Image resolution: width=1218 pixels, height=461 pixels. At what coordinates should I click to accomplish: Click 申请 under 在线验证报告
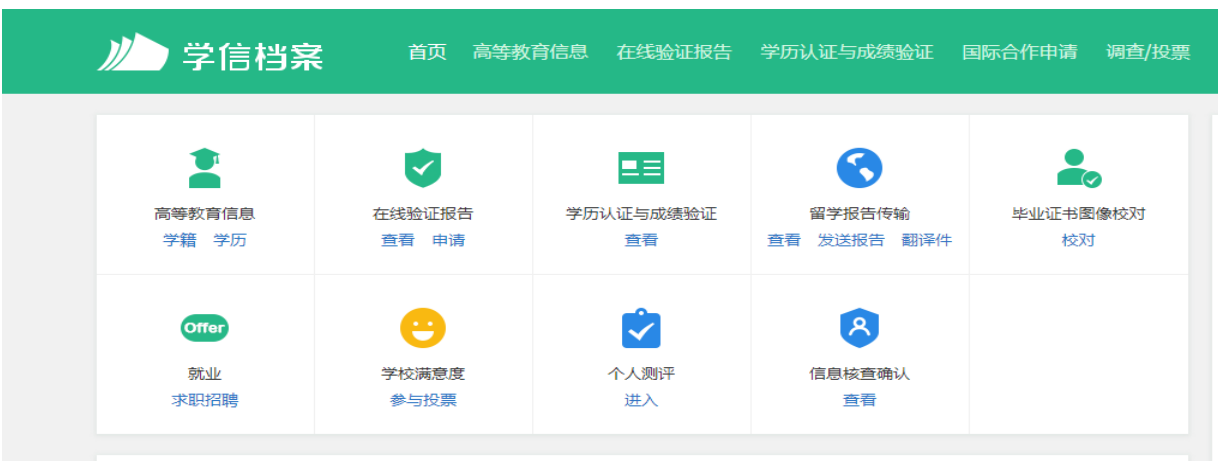[x=448, y=240]
